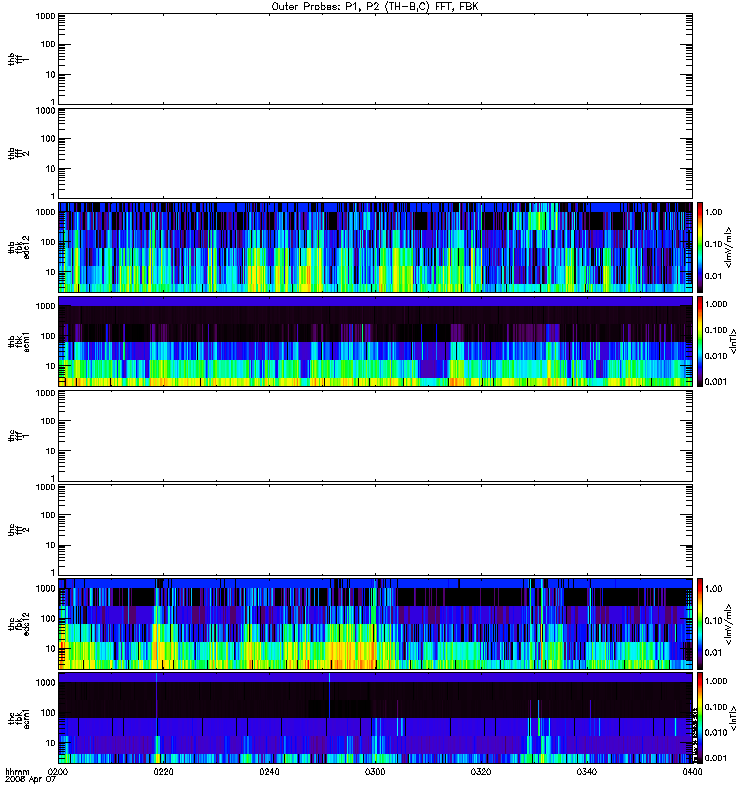
Task: Click the 10 y-axis tick of thc fbk scm1
Action: (51, 743)
